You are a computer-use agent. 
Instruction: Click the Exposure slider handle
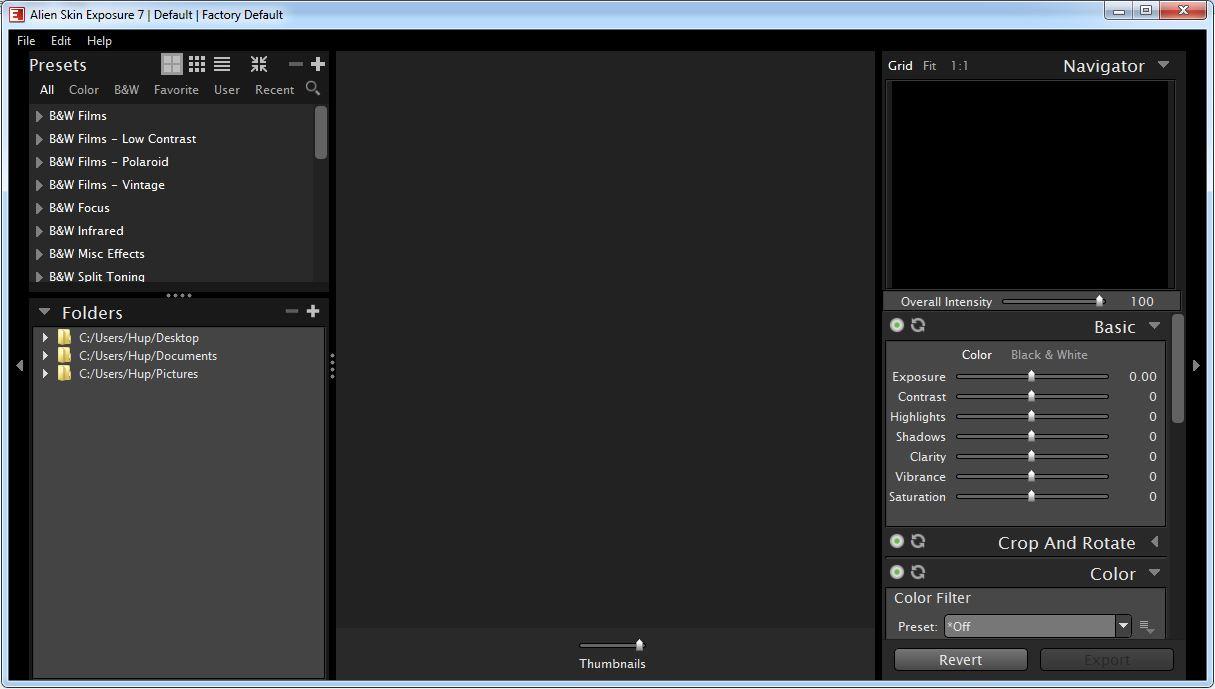1031,377
